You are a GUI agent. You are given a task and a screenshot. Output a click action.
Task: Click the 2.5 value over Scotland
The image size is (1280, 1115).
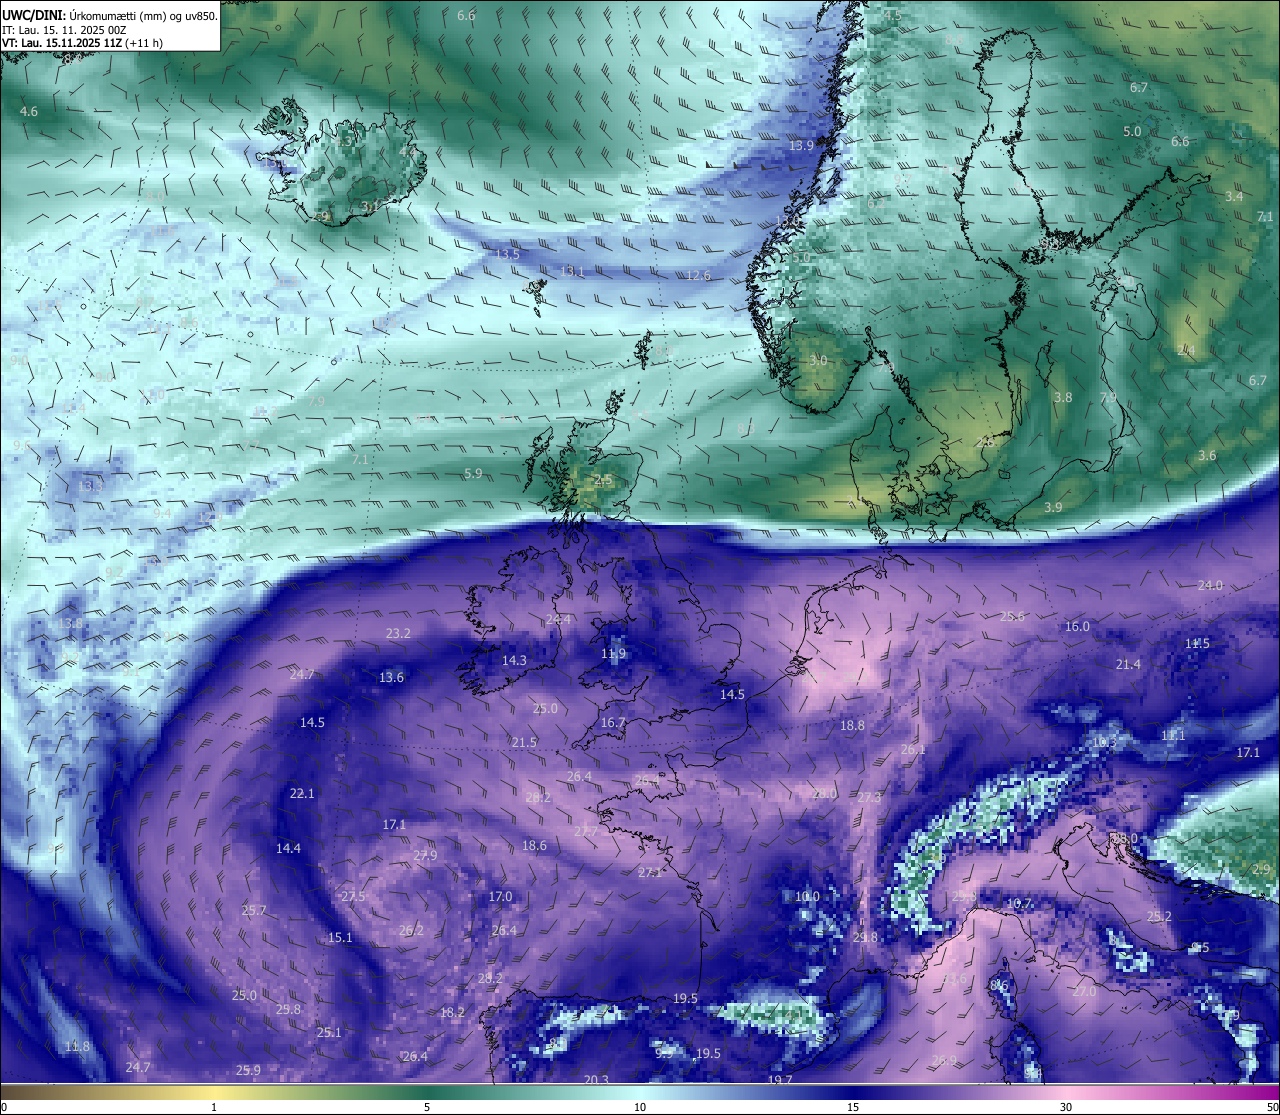[x=603, y=480]
